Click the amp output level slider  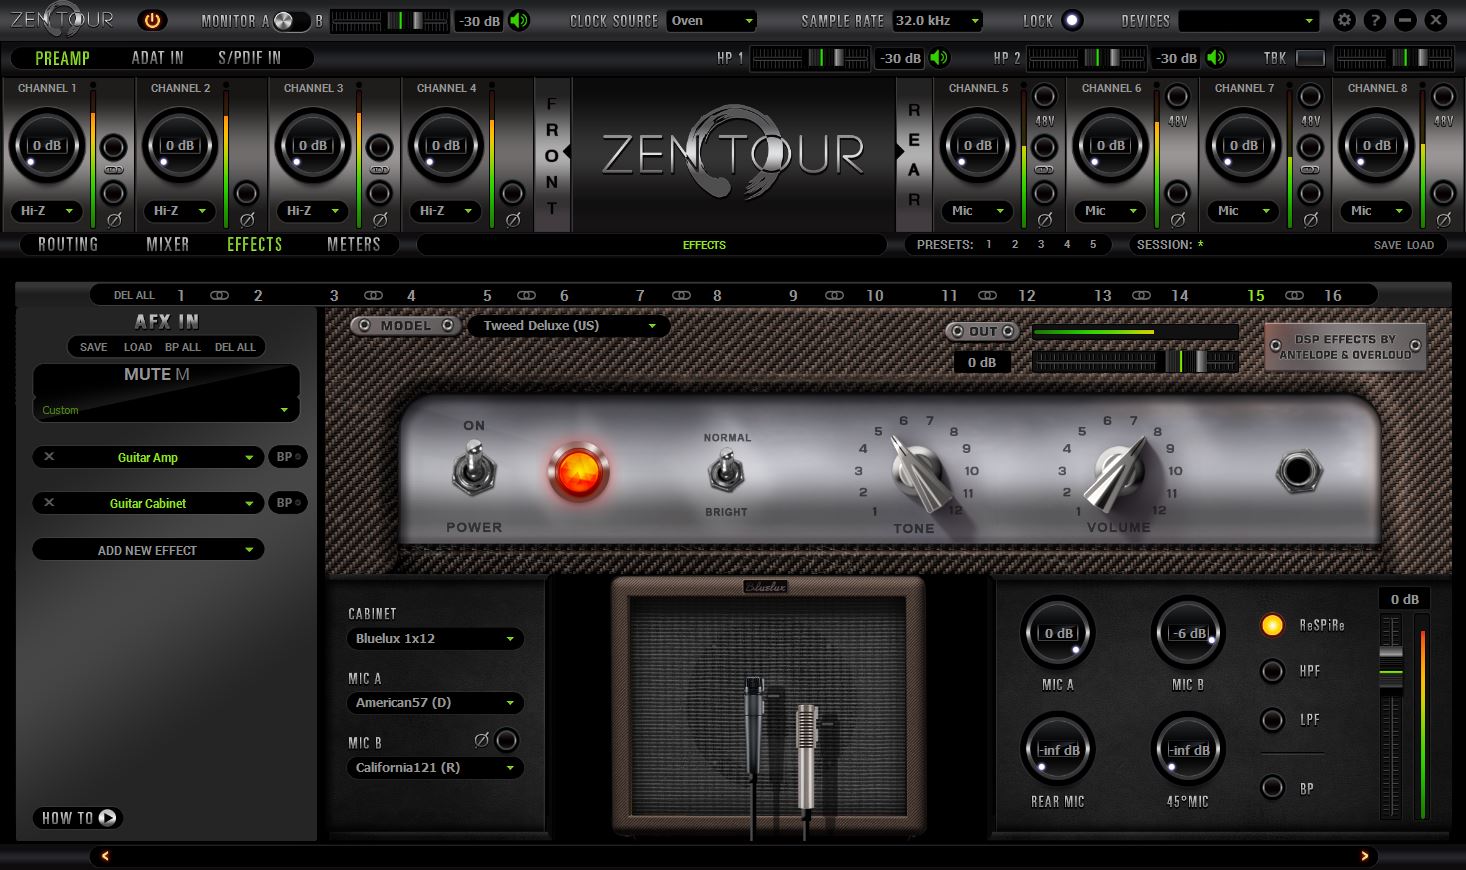click(1135, 361)
